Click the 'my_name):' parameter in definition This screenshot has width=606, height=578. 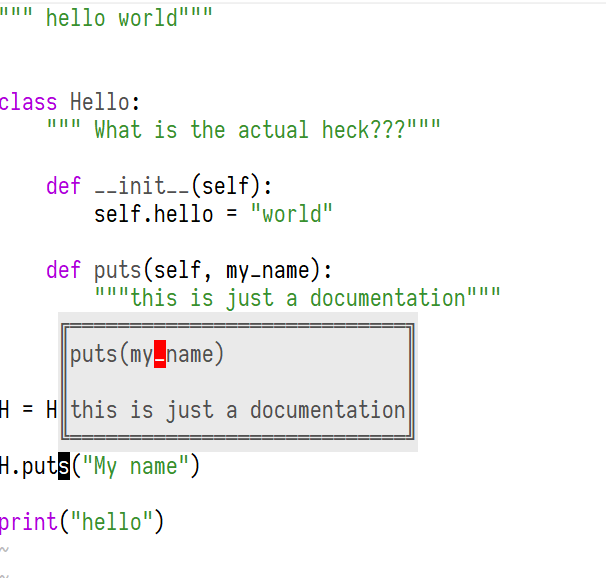279,270
